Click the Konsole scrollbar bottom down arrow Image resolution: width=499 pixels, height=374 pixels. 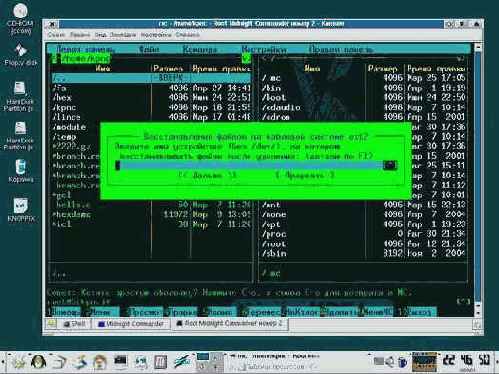coord(478,314)
